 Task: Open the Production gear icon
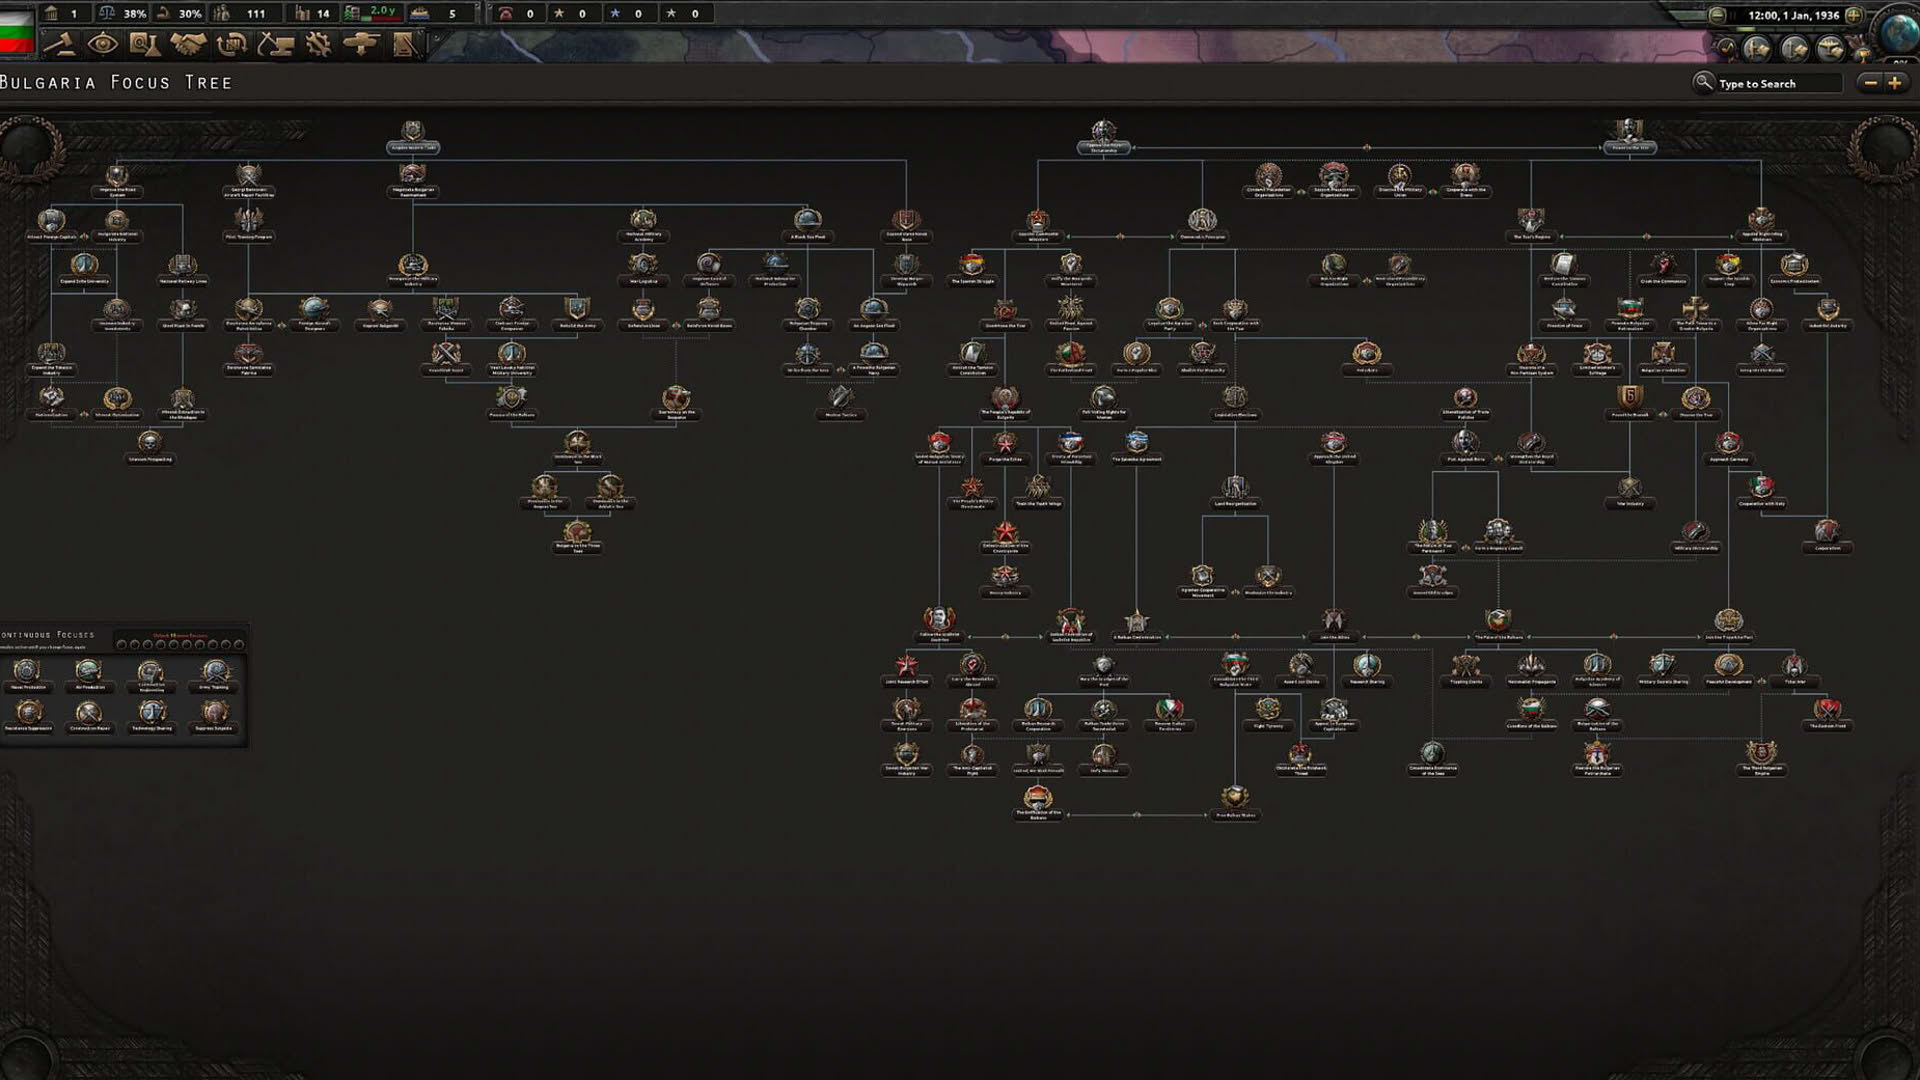click(318, 44)
